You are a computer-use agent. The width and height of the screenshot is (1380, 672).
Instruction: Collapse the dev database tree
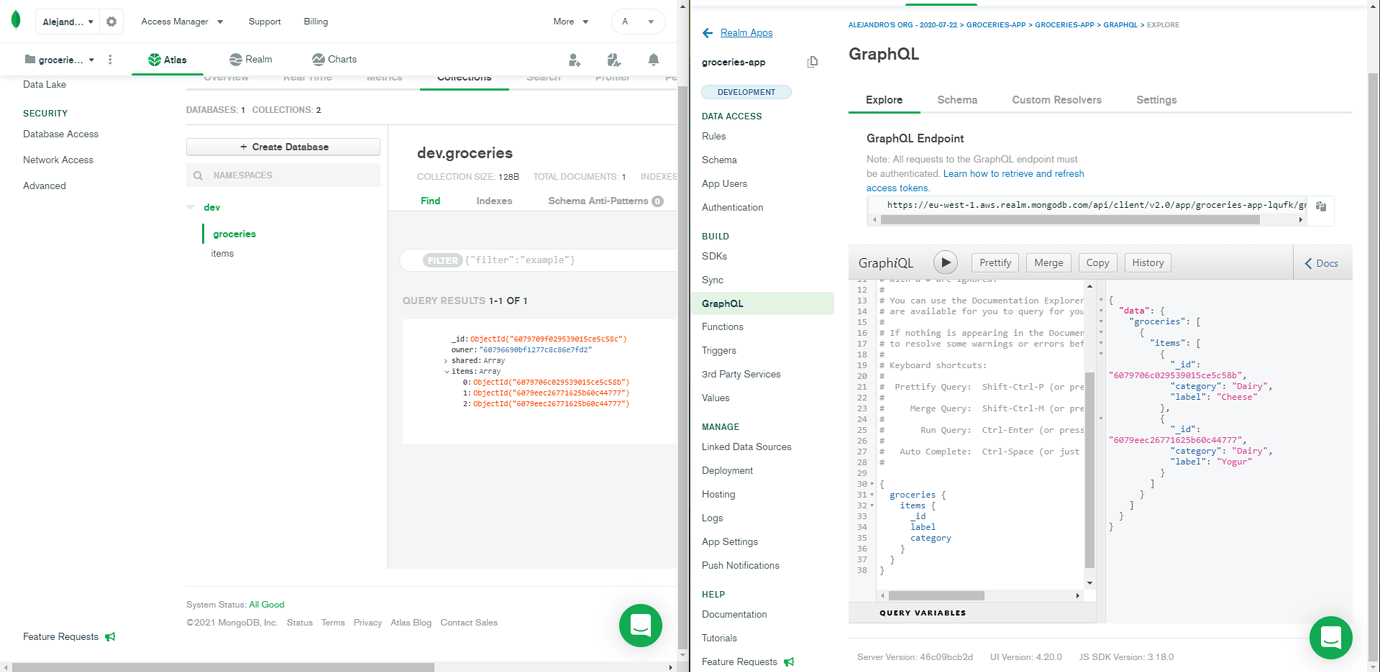tap(191, 208)
